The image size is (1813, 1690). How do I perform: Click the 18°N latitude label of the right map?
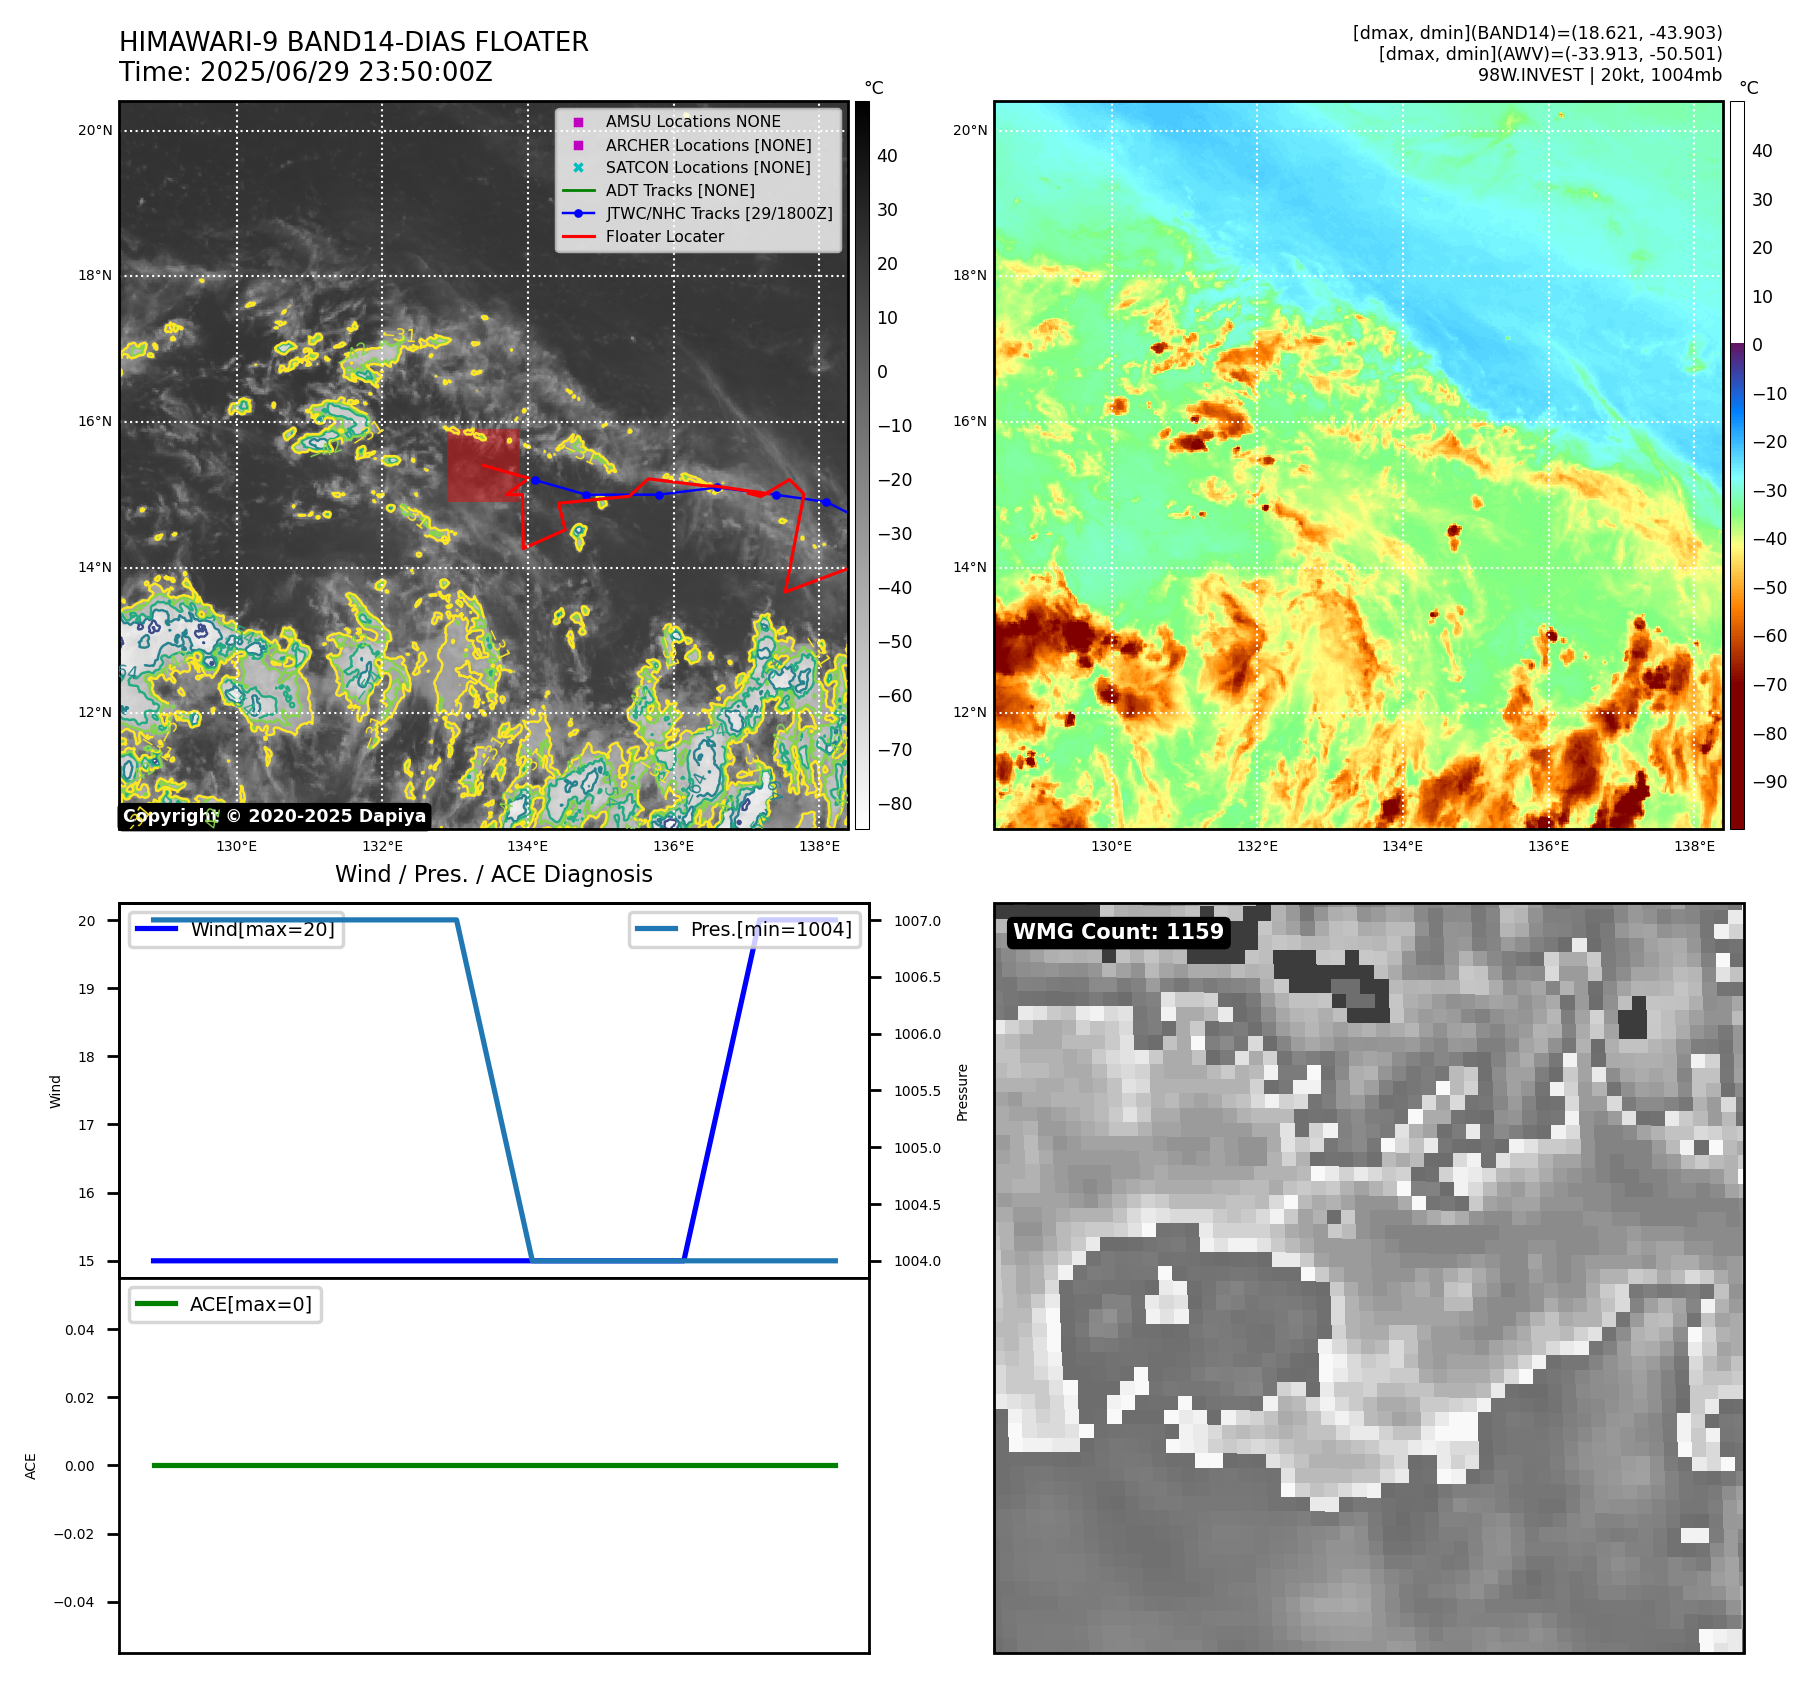point(970,275)
